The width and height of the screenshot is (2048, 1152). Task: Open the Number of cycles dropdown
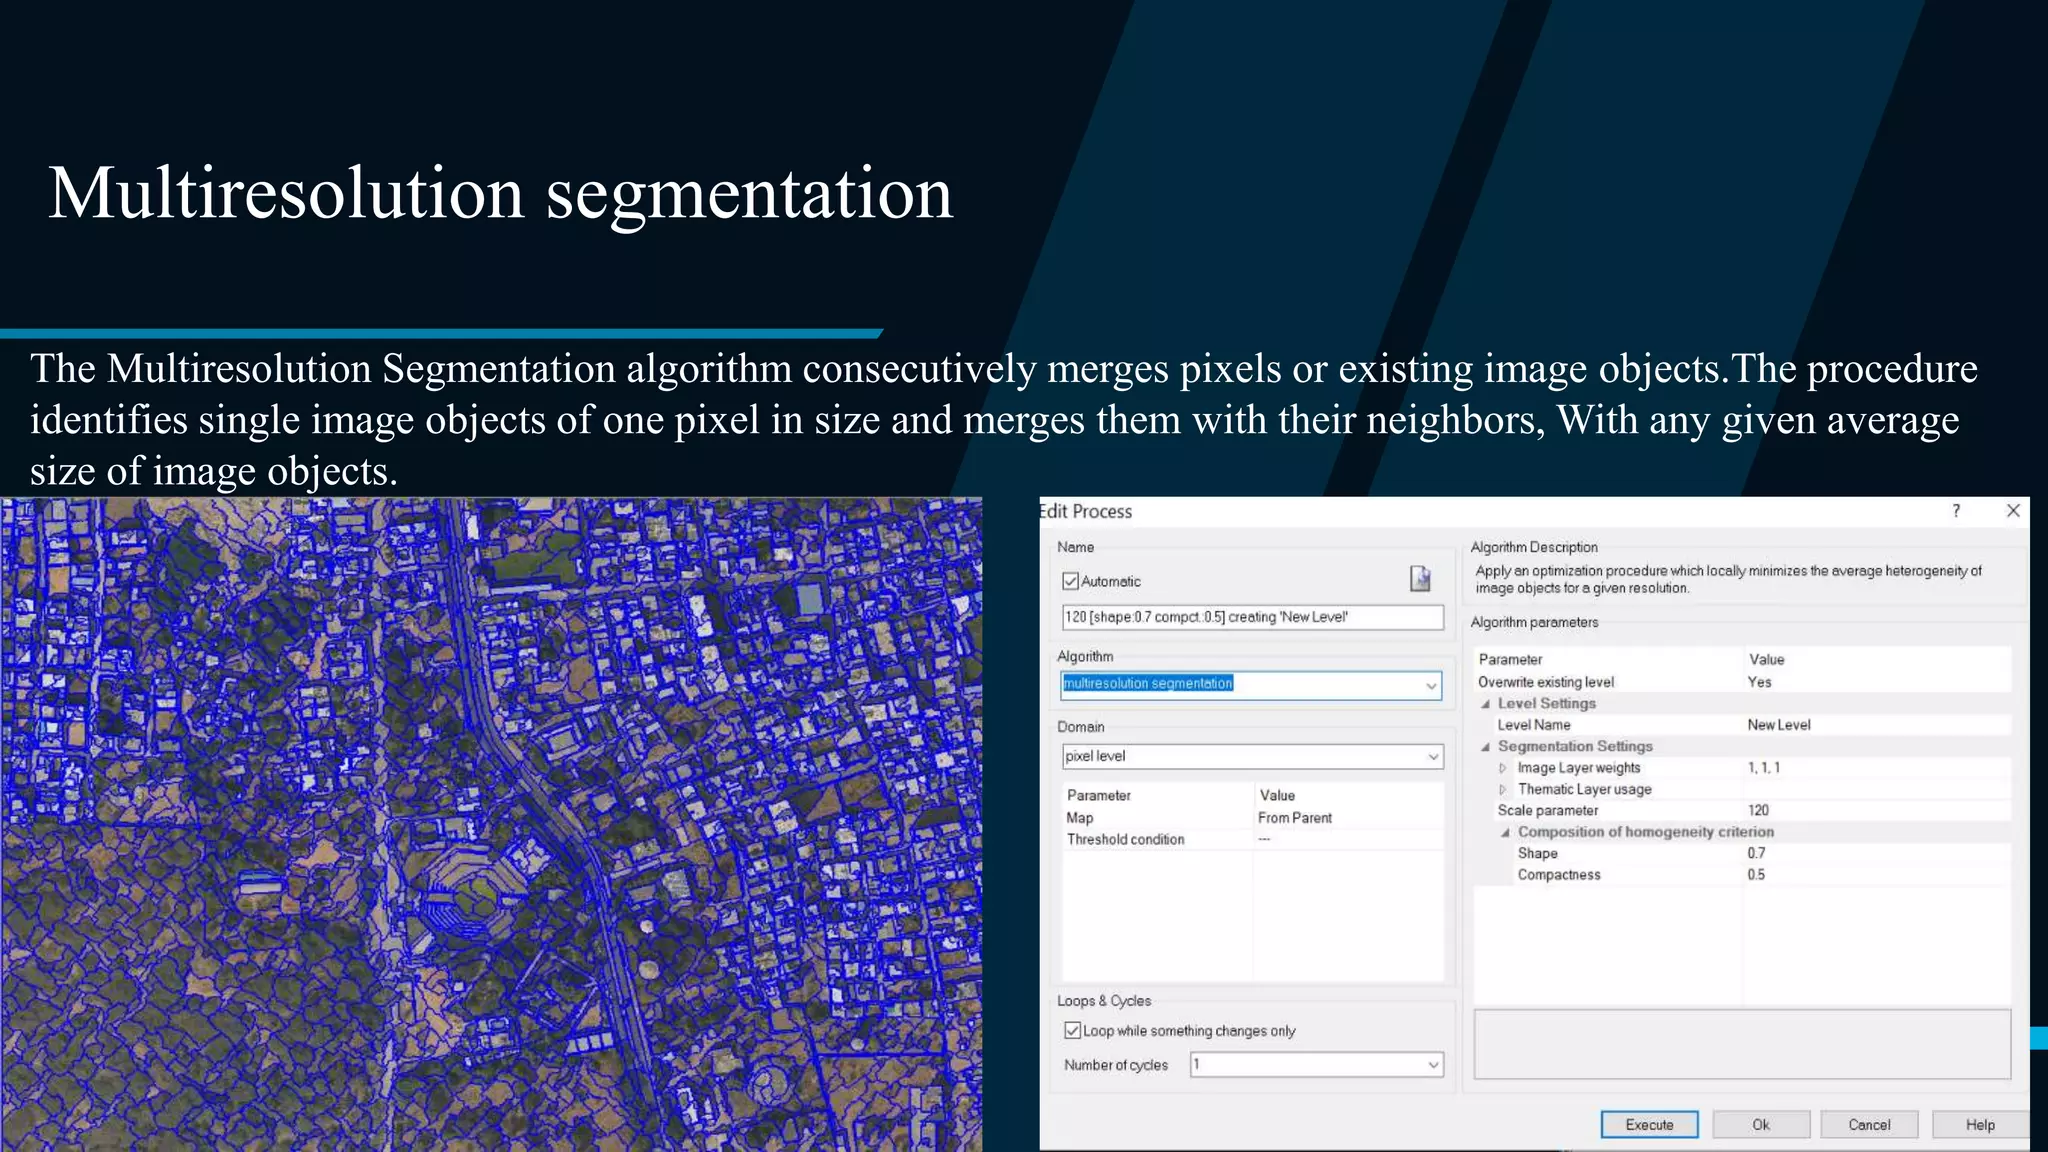(x=1433, y=1065)
